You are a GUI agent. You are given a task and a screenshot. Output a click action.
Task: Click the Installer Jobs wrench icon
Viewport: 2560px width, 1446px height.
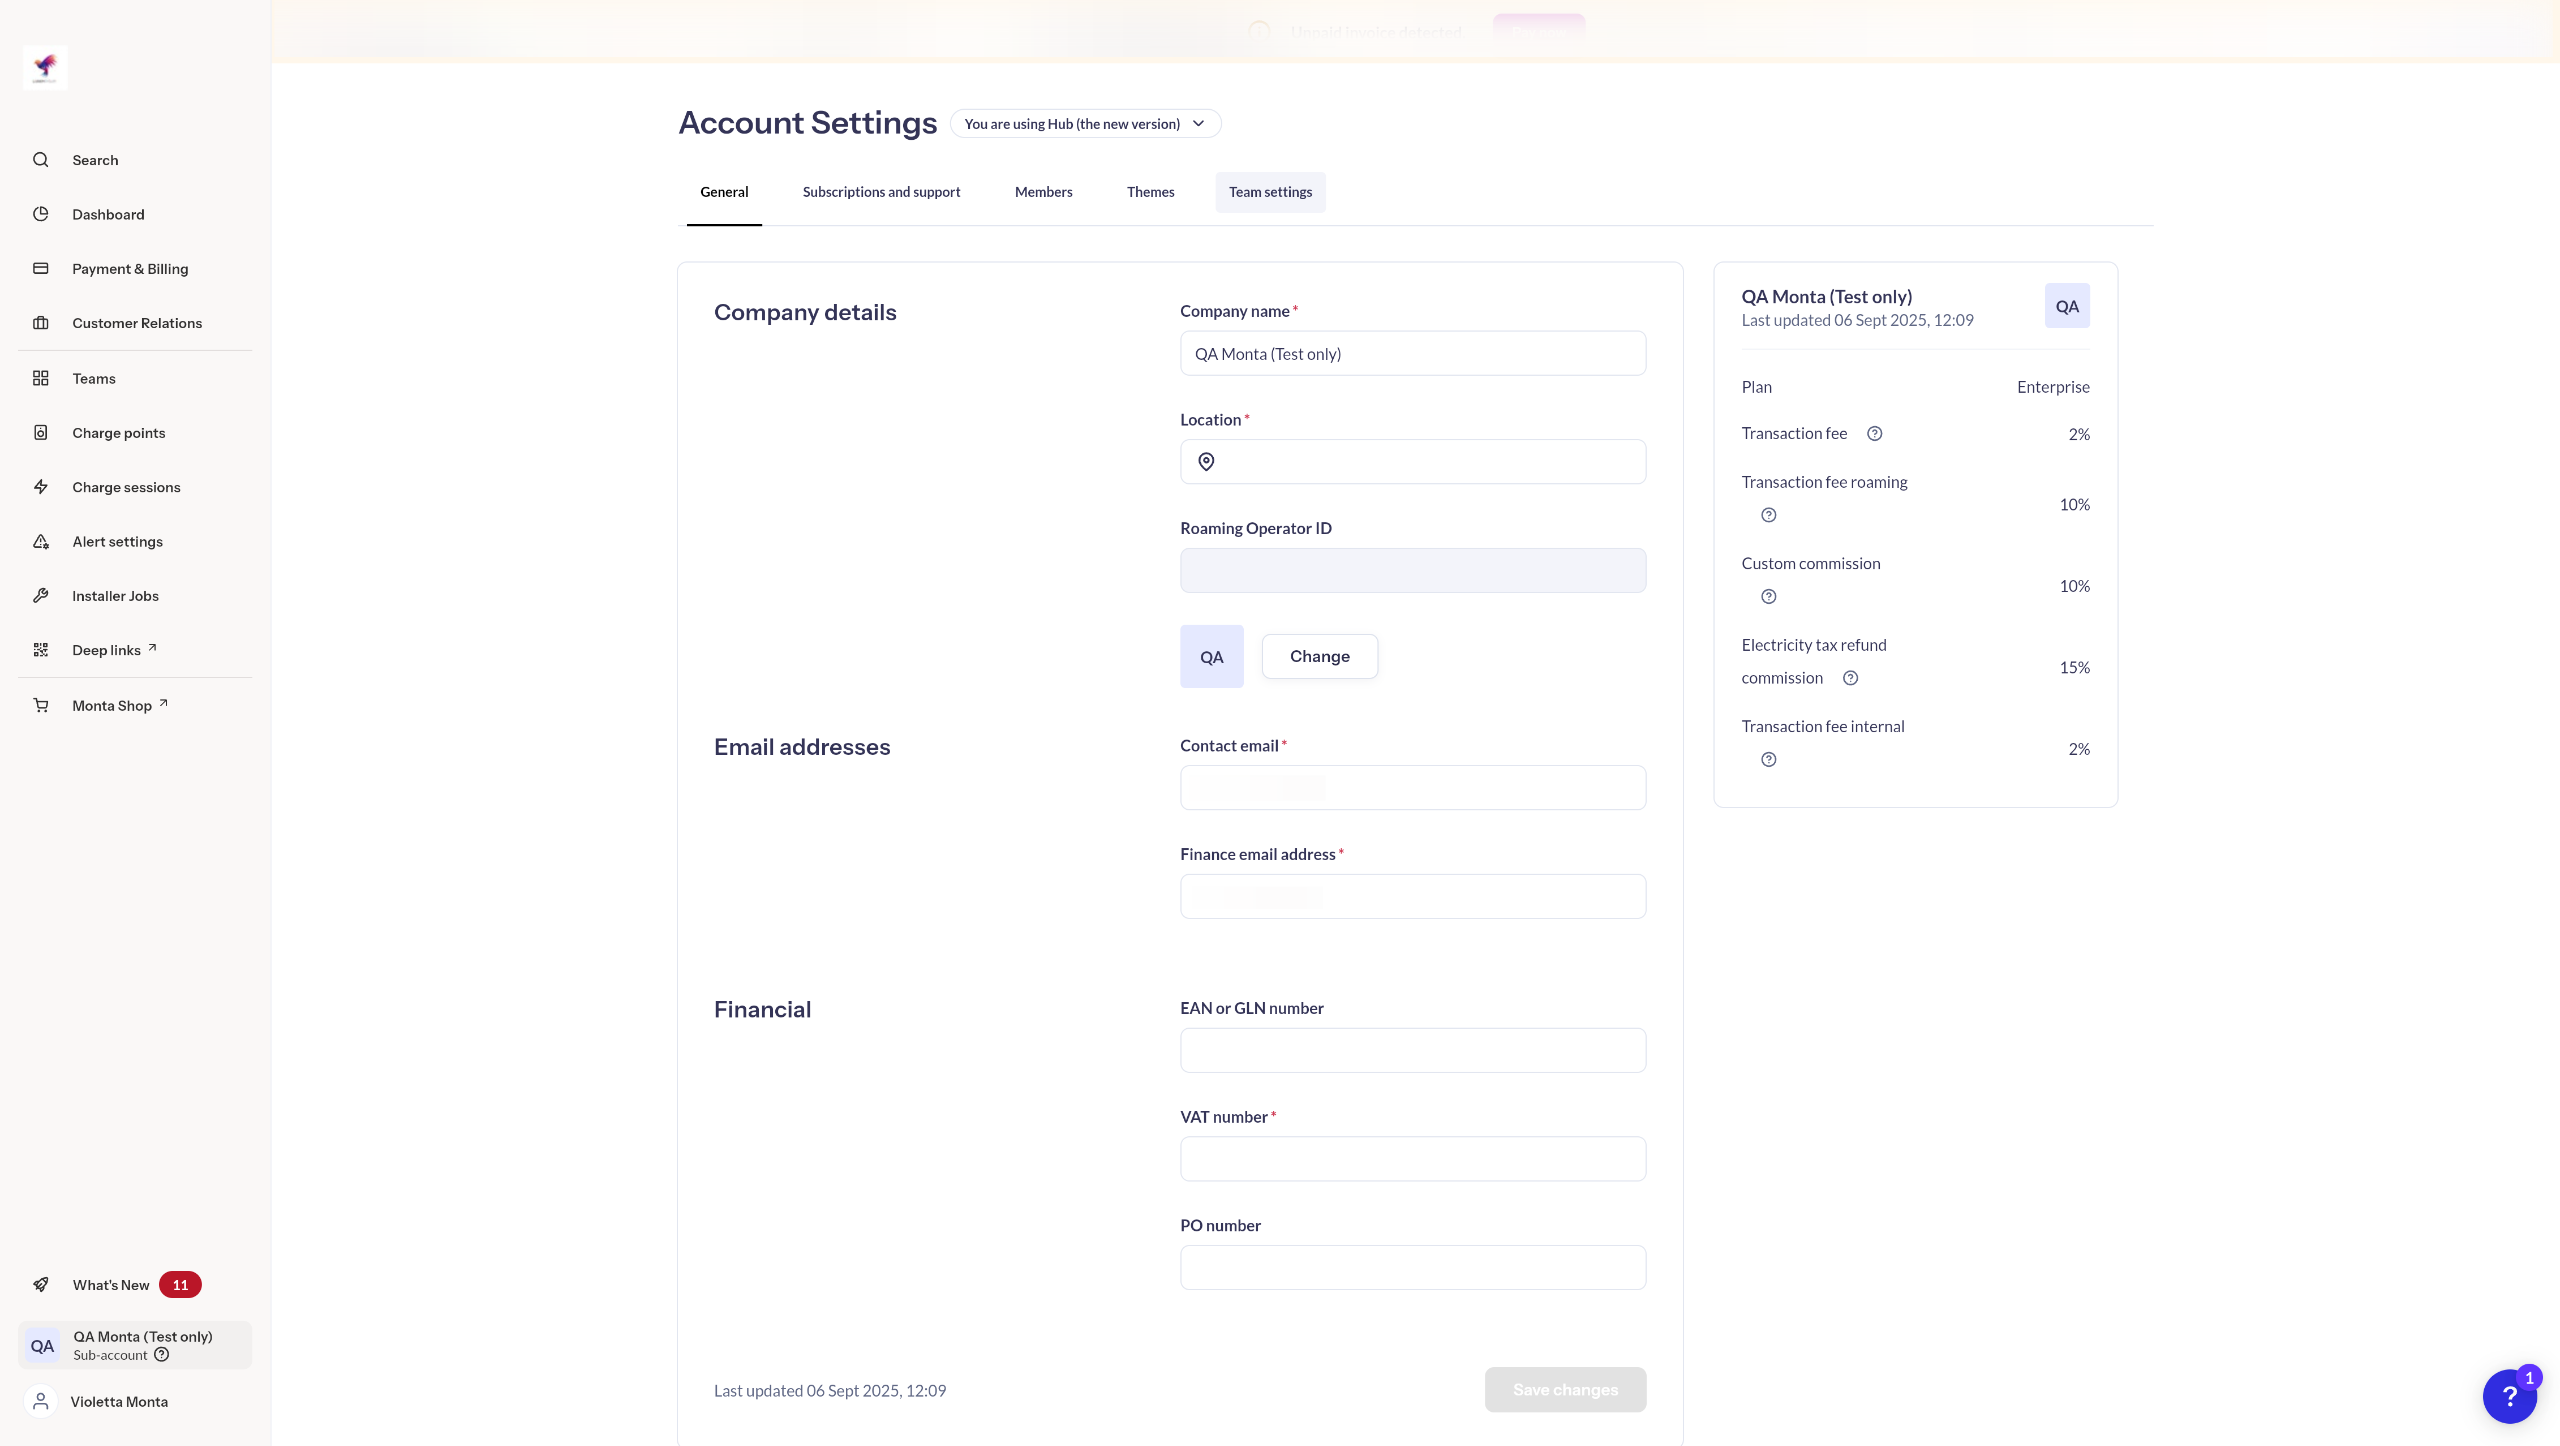click(40, 595)
